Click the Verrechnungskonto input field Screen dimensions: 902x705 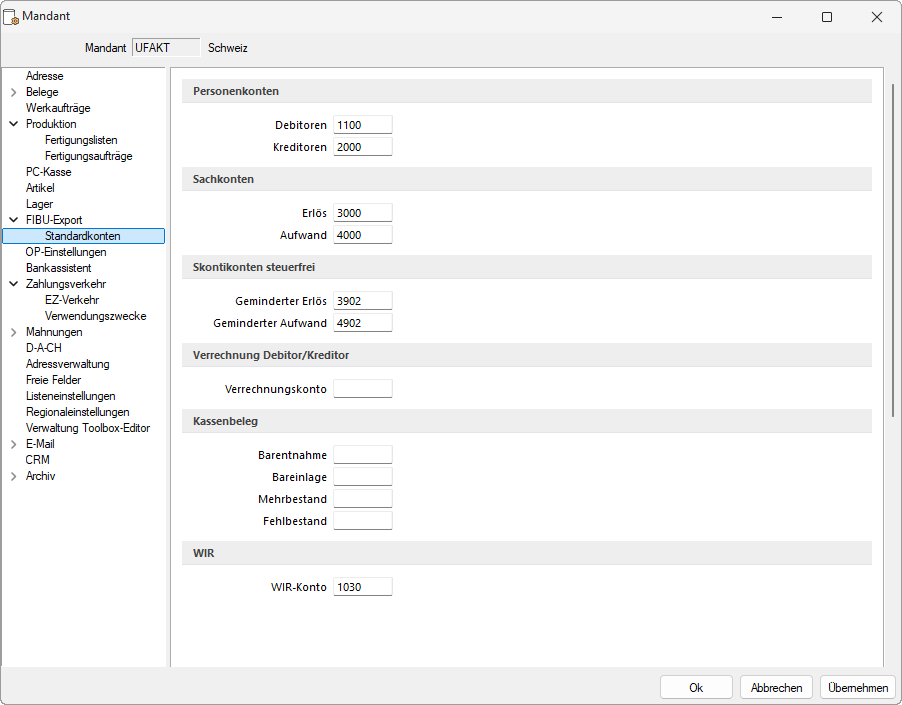pyautogui.click(x=362, y=389)
